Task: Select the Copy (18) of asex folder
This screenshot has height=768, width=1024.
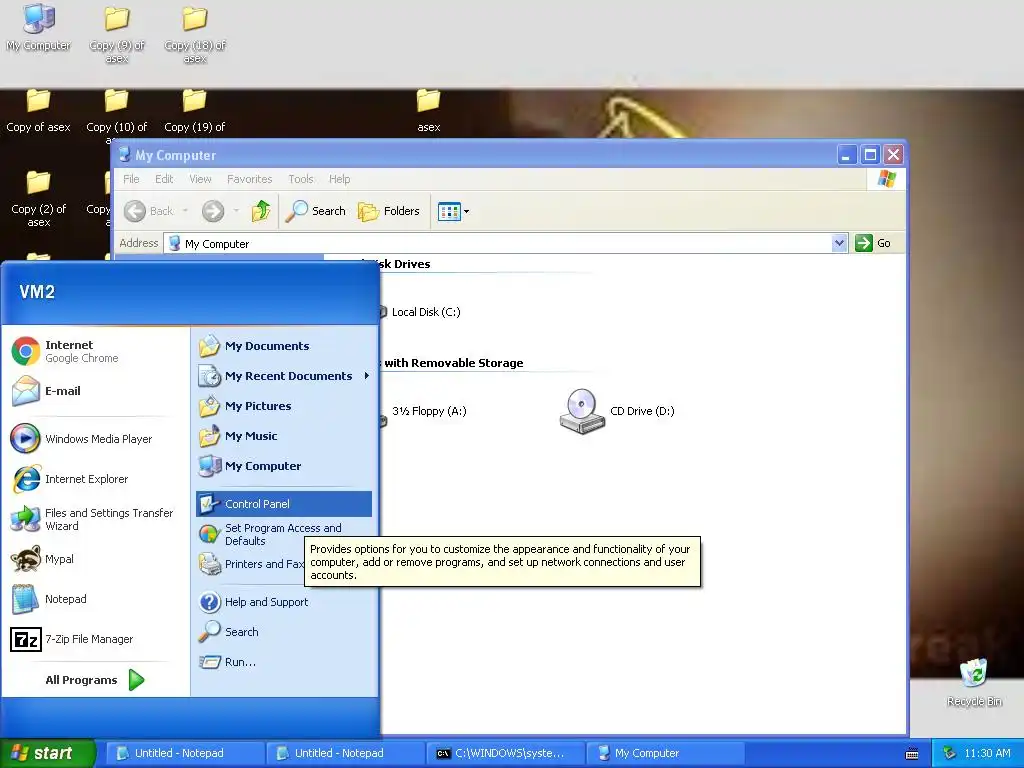Action: [x=195, y=34]
